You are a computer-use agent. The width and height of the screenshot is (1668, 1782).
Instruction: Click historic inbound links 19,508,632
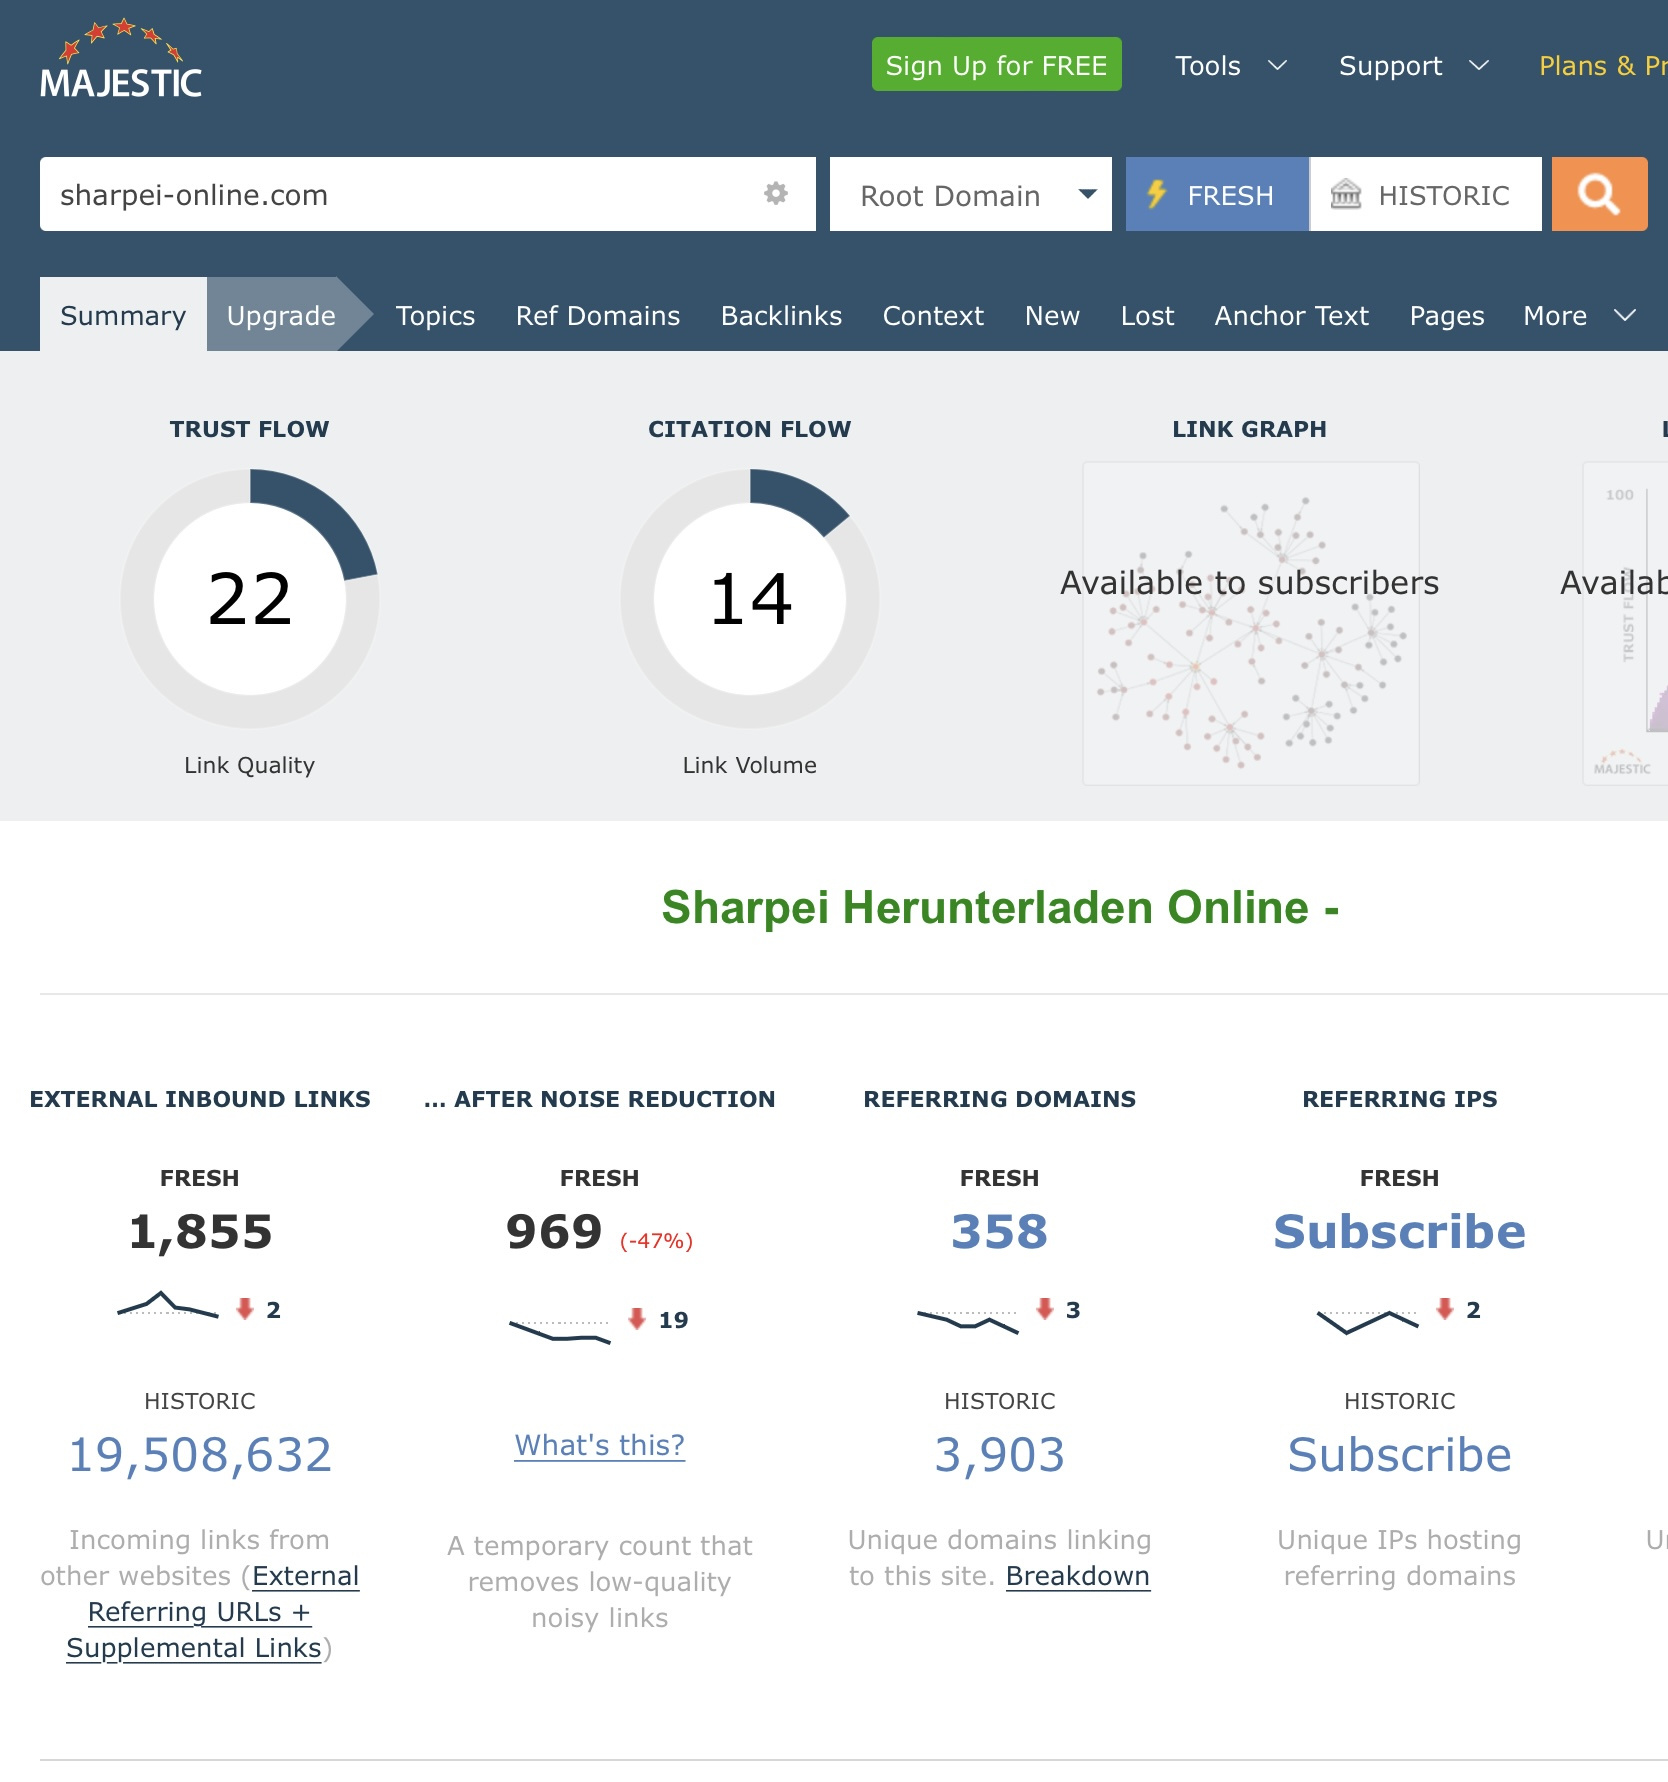pos(200,1454)
